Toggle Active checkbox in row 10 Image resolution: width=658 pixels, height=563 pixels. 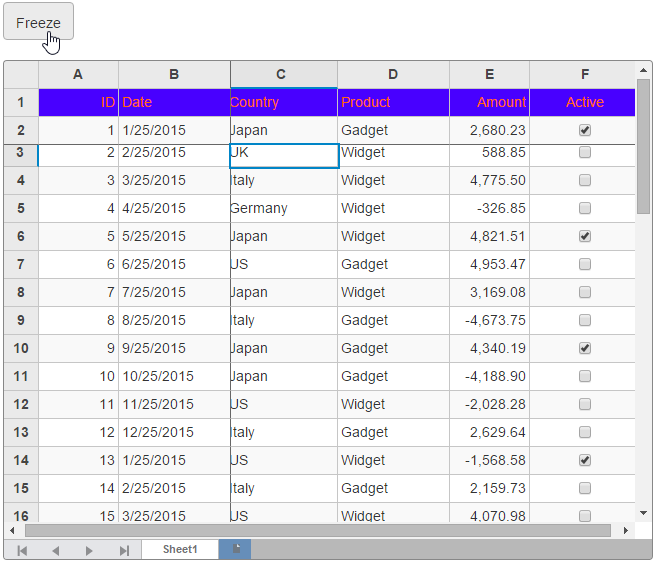tap(585, 348)
